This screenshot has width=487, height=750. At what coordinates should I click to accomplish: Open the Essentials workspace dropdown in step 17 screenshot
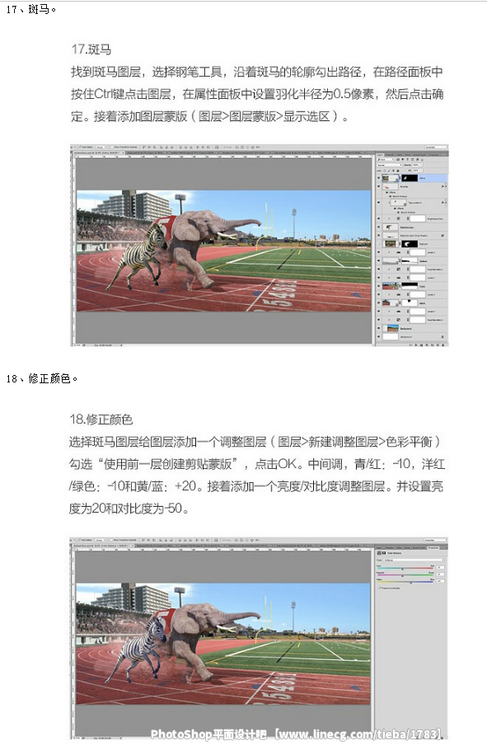(x=436, y=147)
